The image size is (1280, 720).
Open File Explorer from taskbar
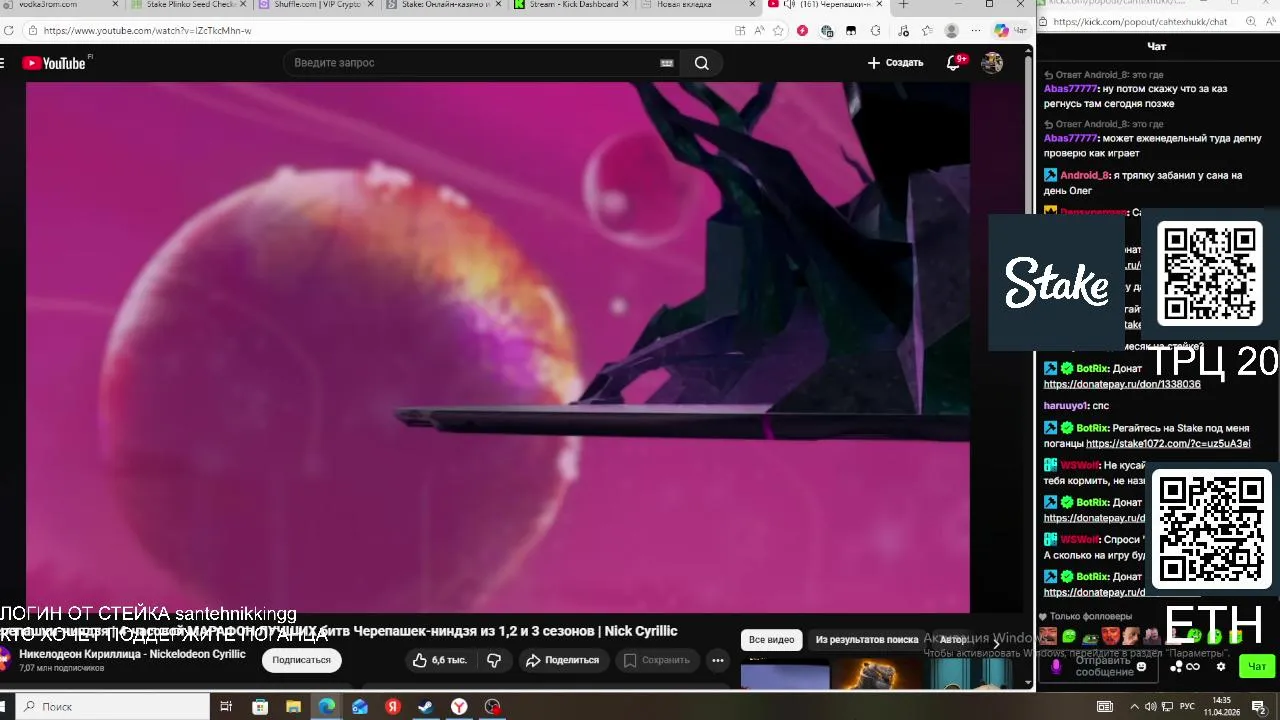point(293,707)
